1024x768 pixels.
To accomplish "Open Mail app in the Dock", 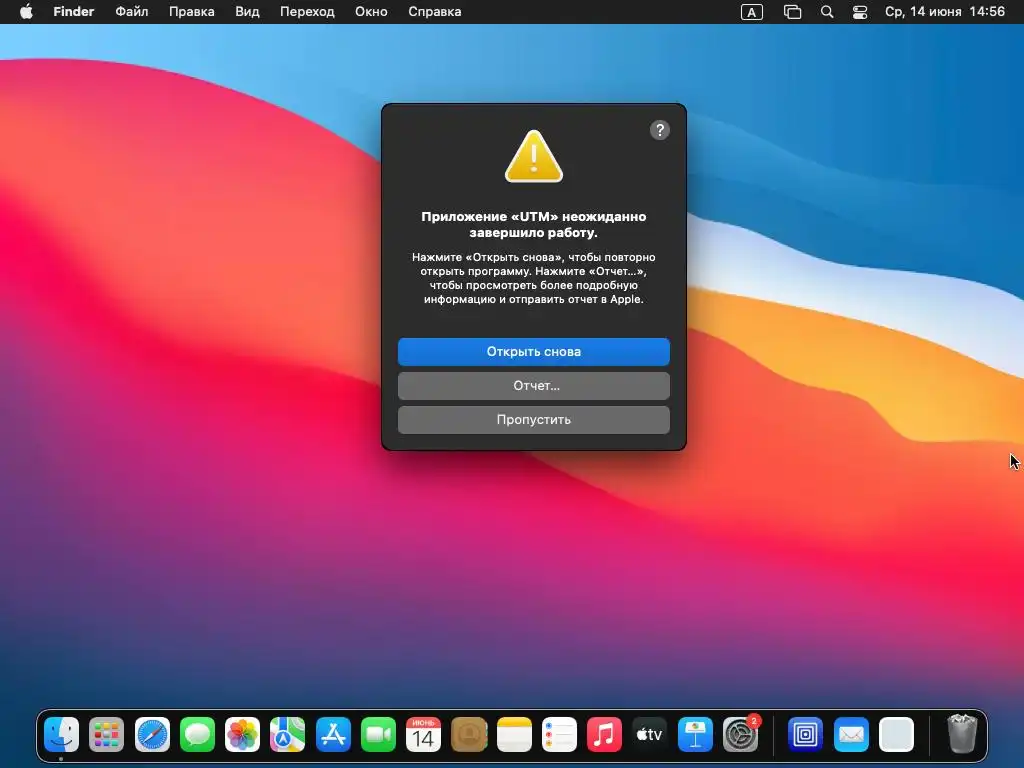I will pyautogui.click(x=851, y=734).
